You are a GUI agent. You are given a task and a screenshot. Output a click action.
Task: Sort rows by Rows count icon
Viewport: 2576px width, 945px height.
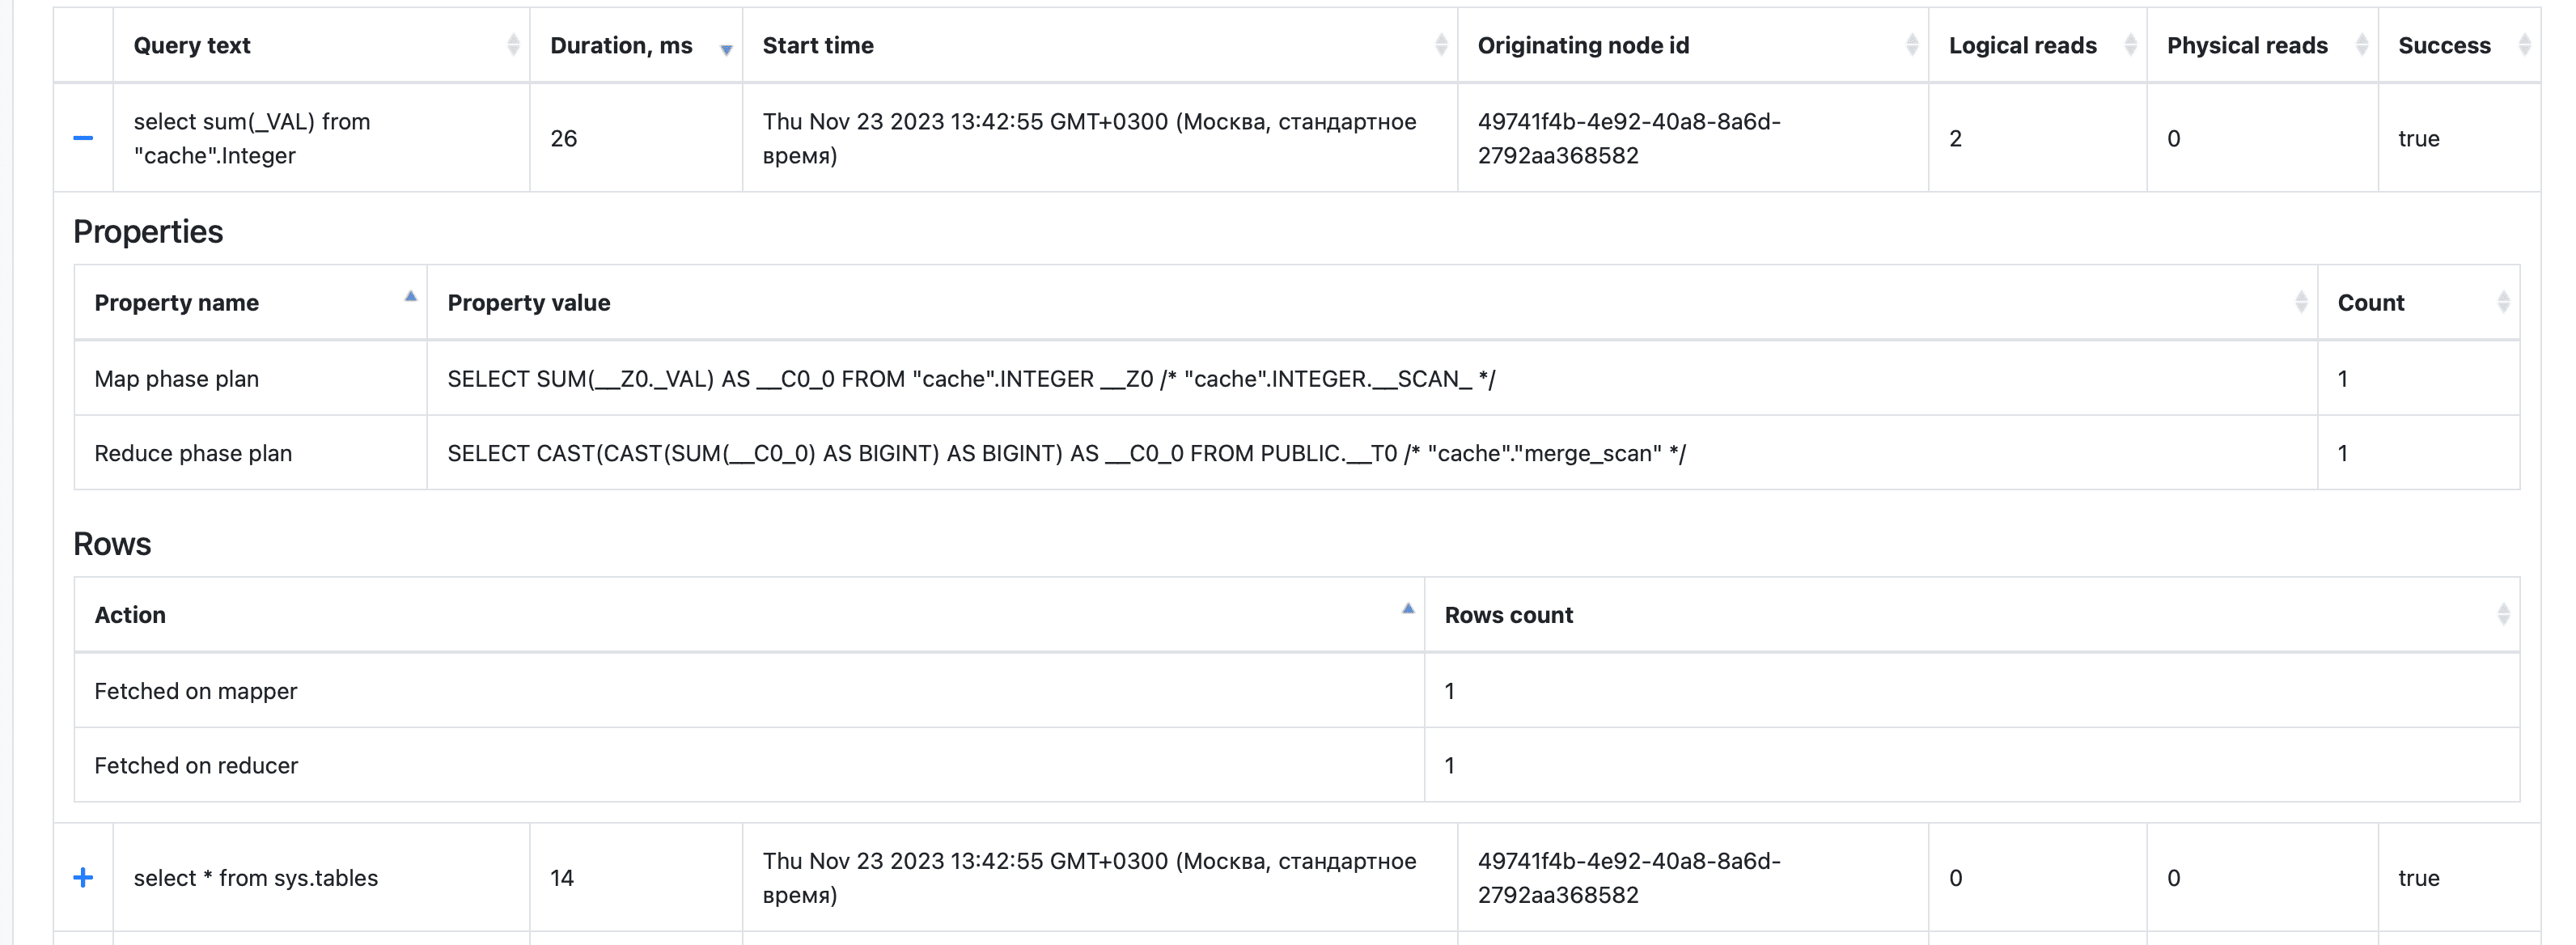(x=2503, y=614)
